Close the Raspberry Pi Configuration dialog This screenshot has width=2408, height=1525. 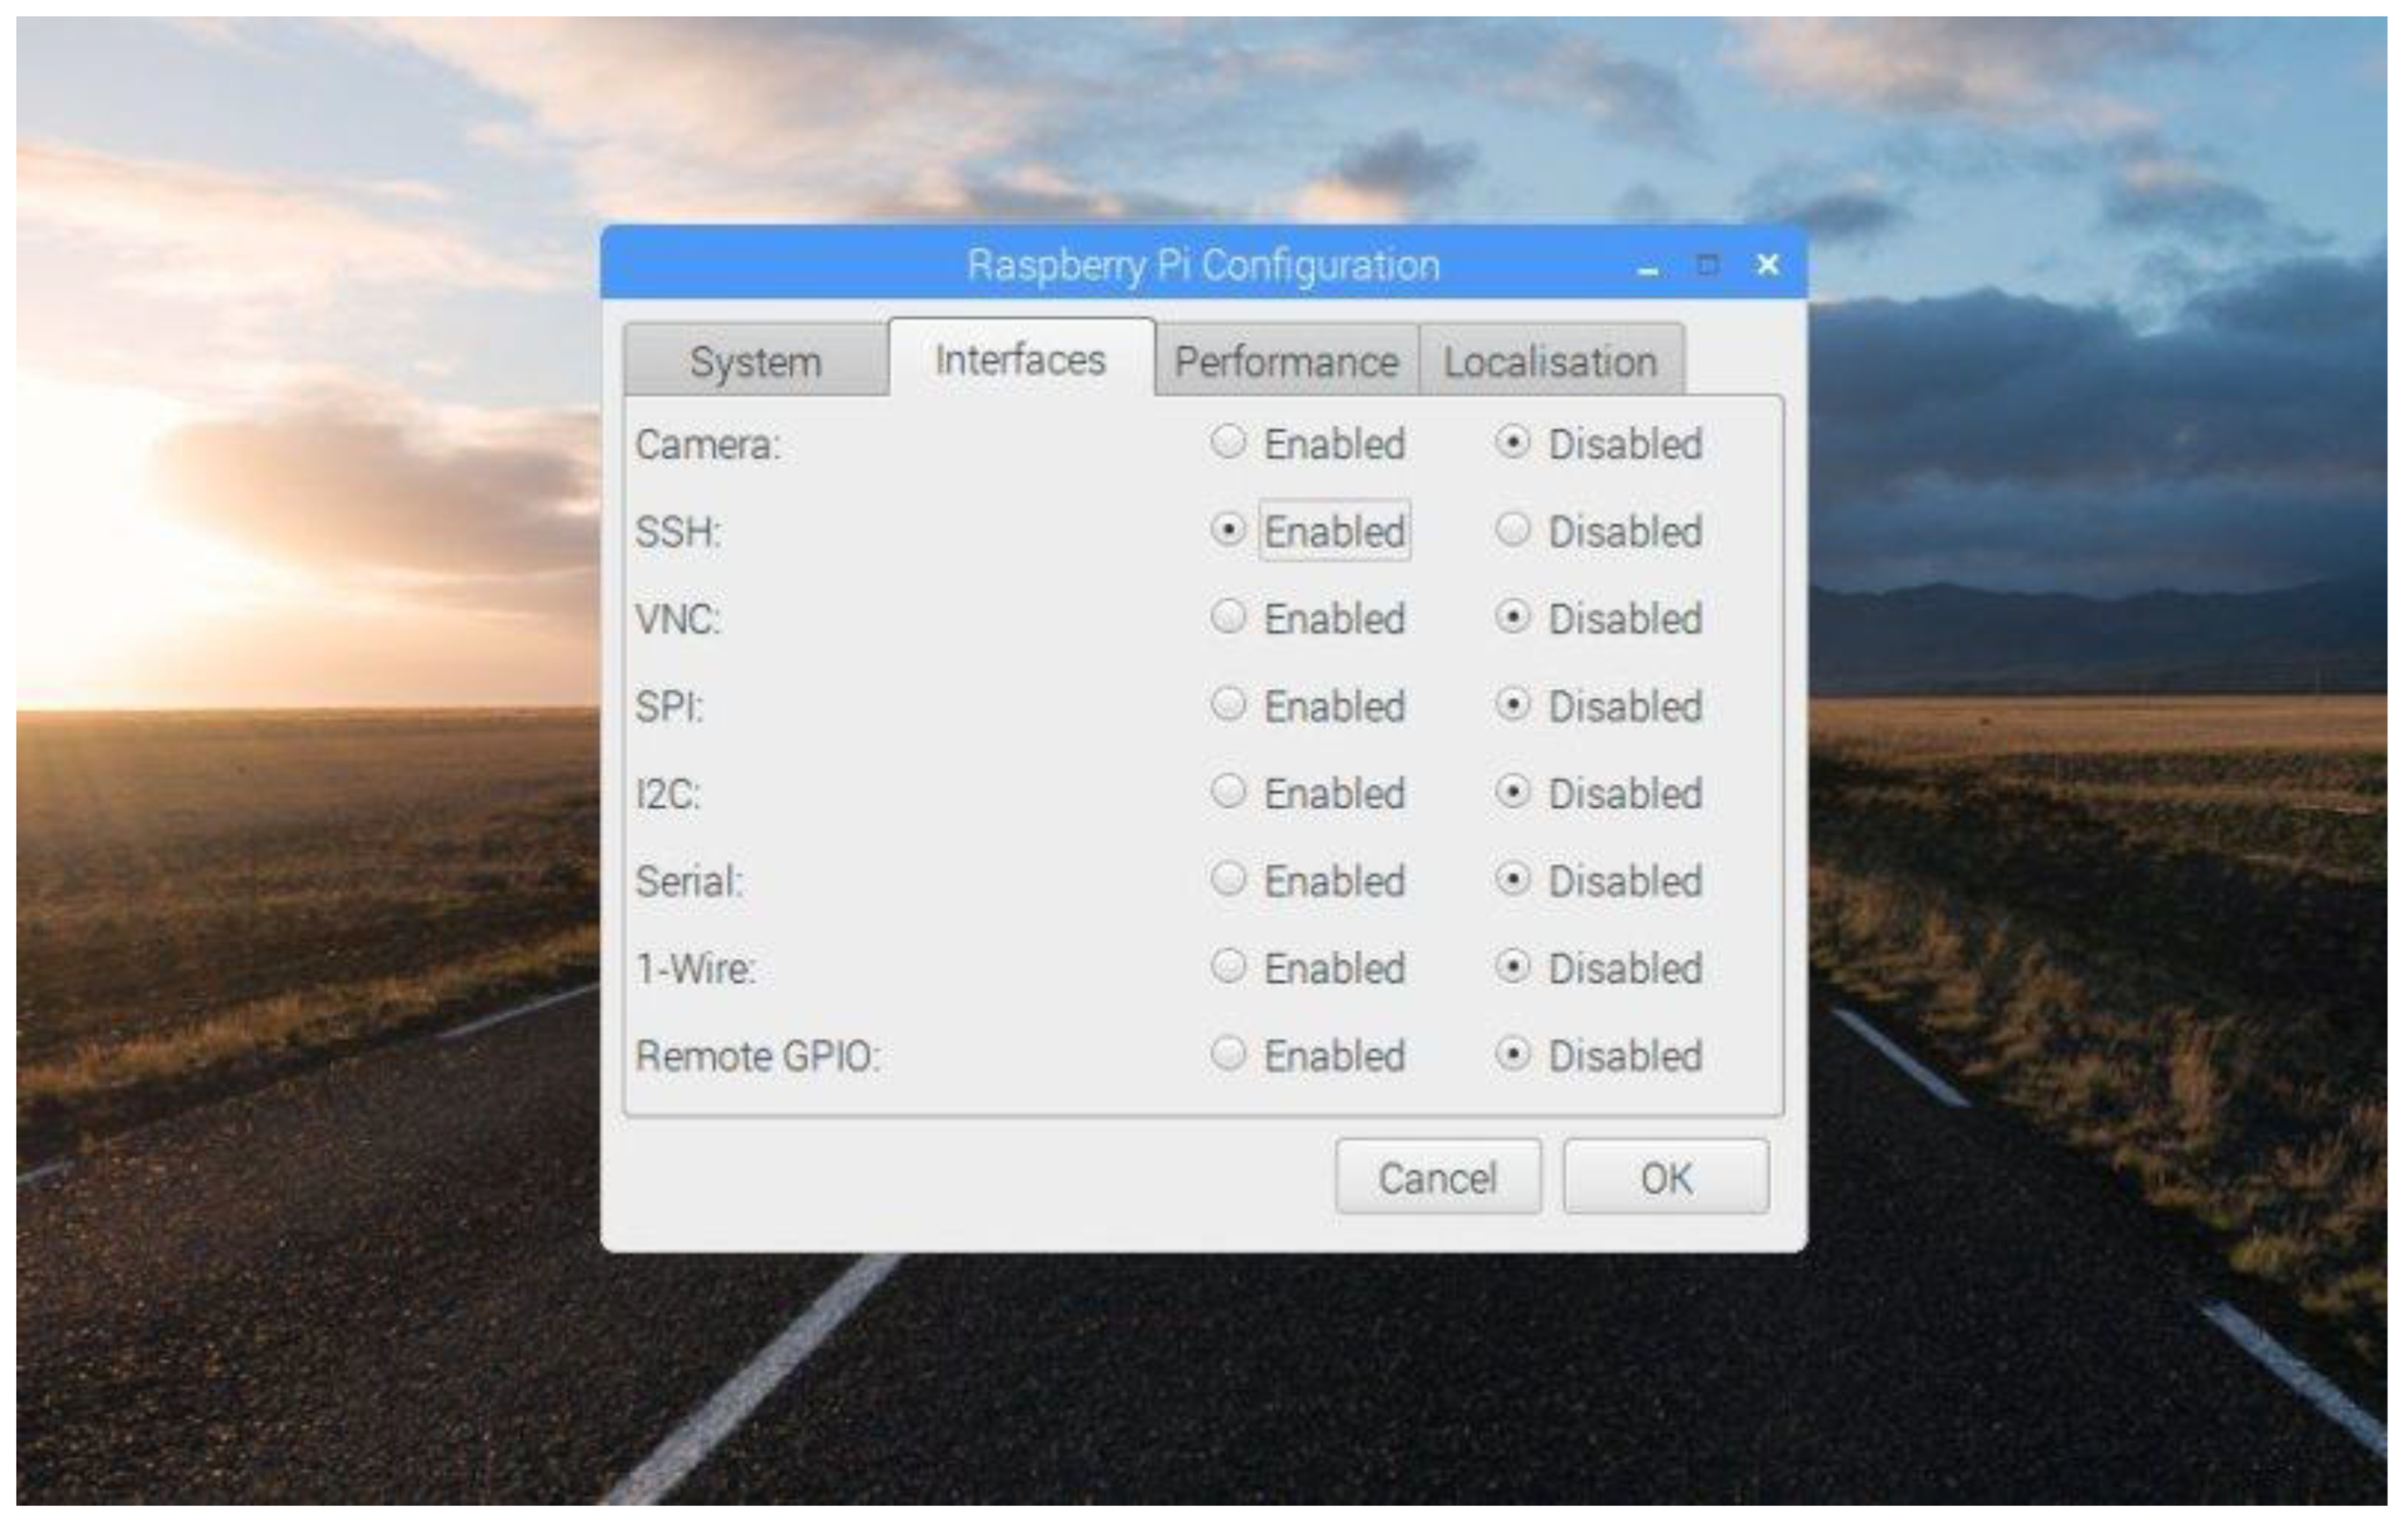click(x=1767, y=265)
